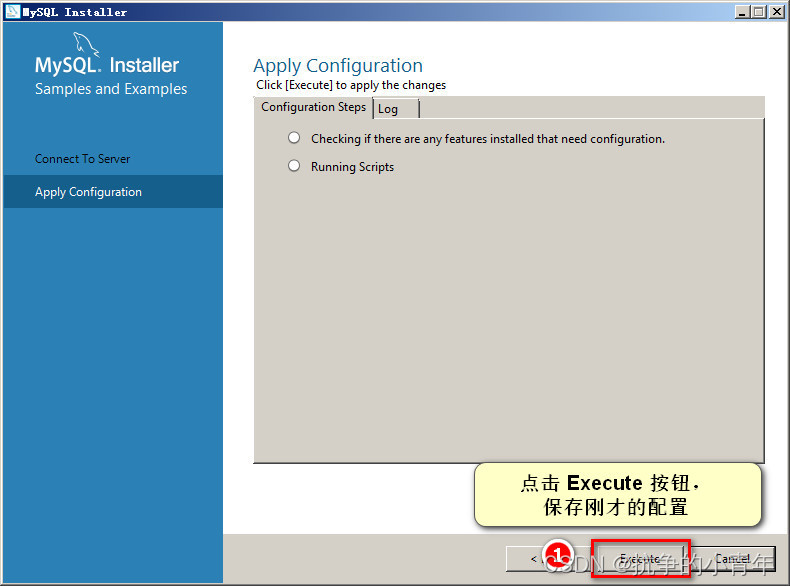This screenshot has width=790, height=586.
Task: Switch to the Log tab
Action: coord(396,109)
